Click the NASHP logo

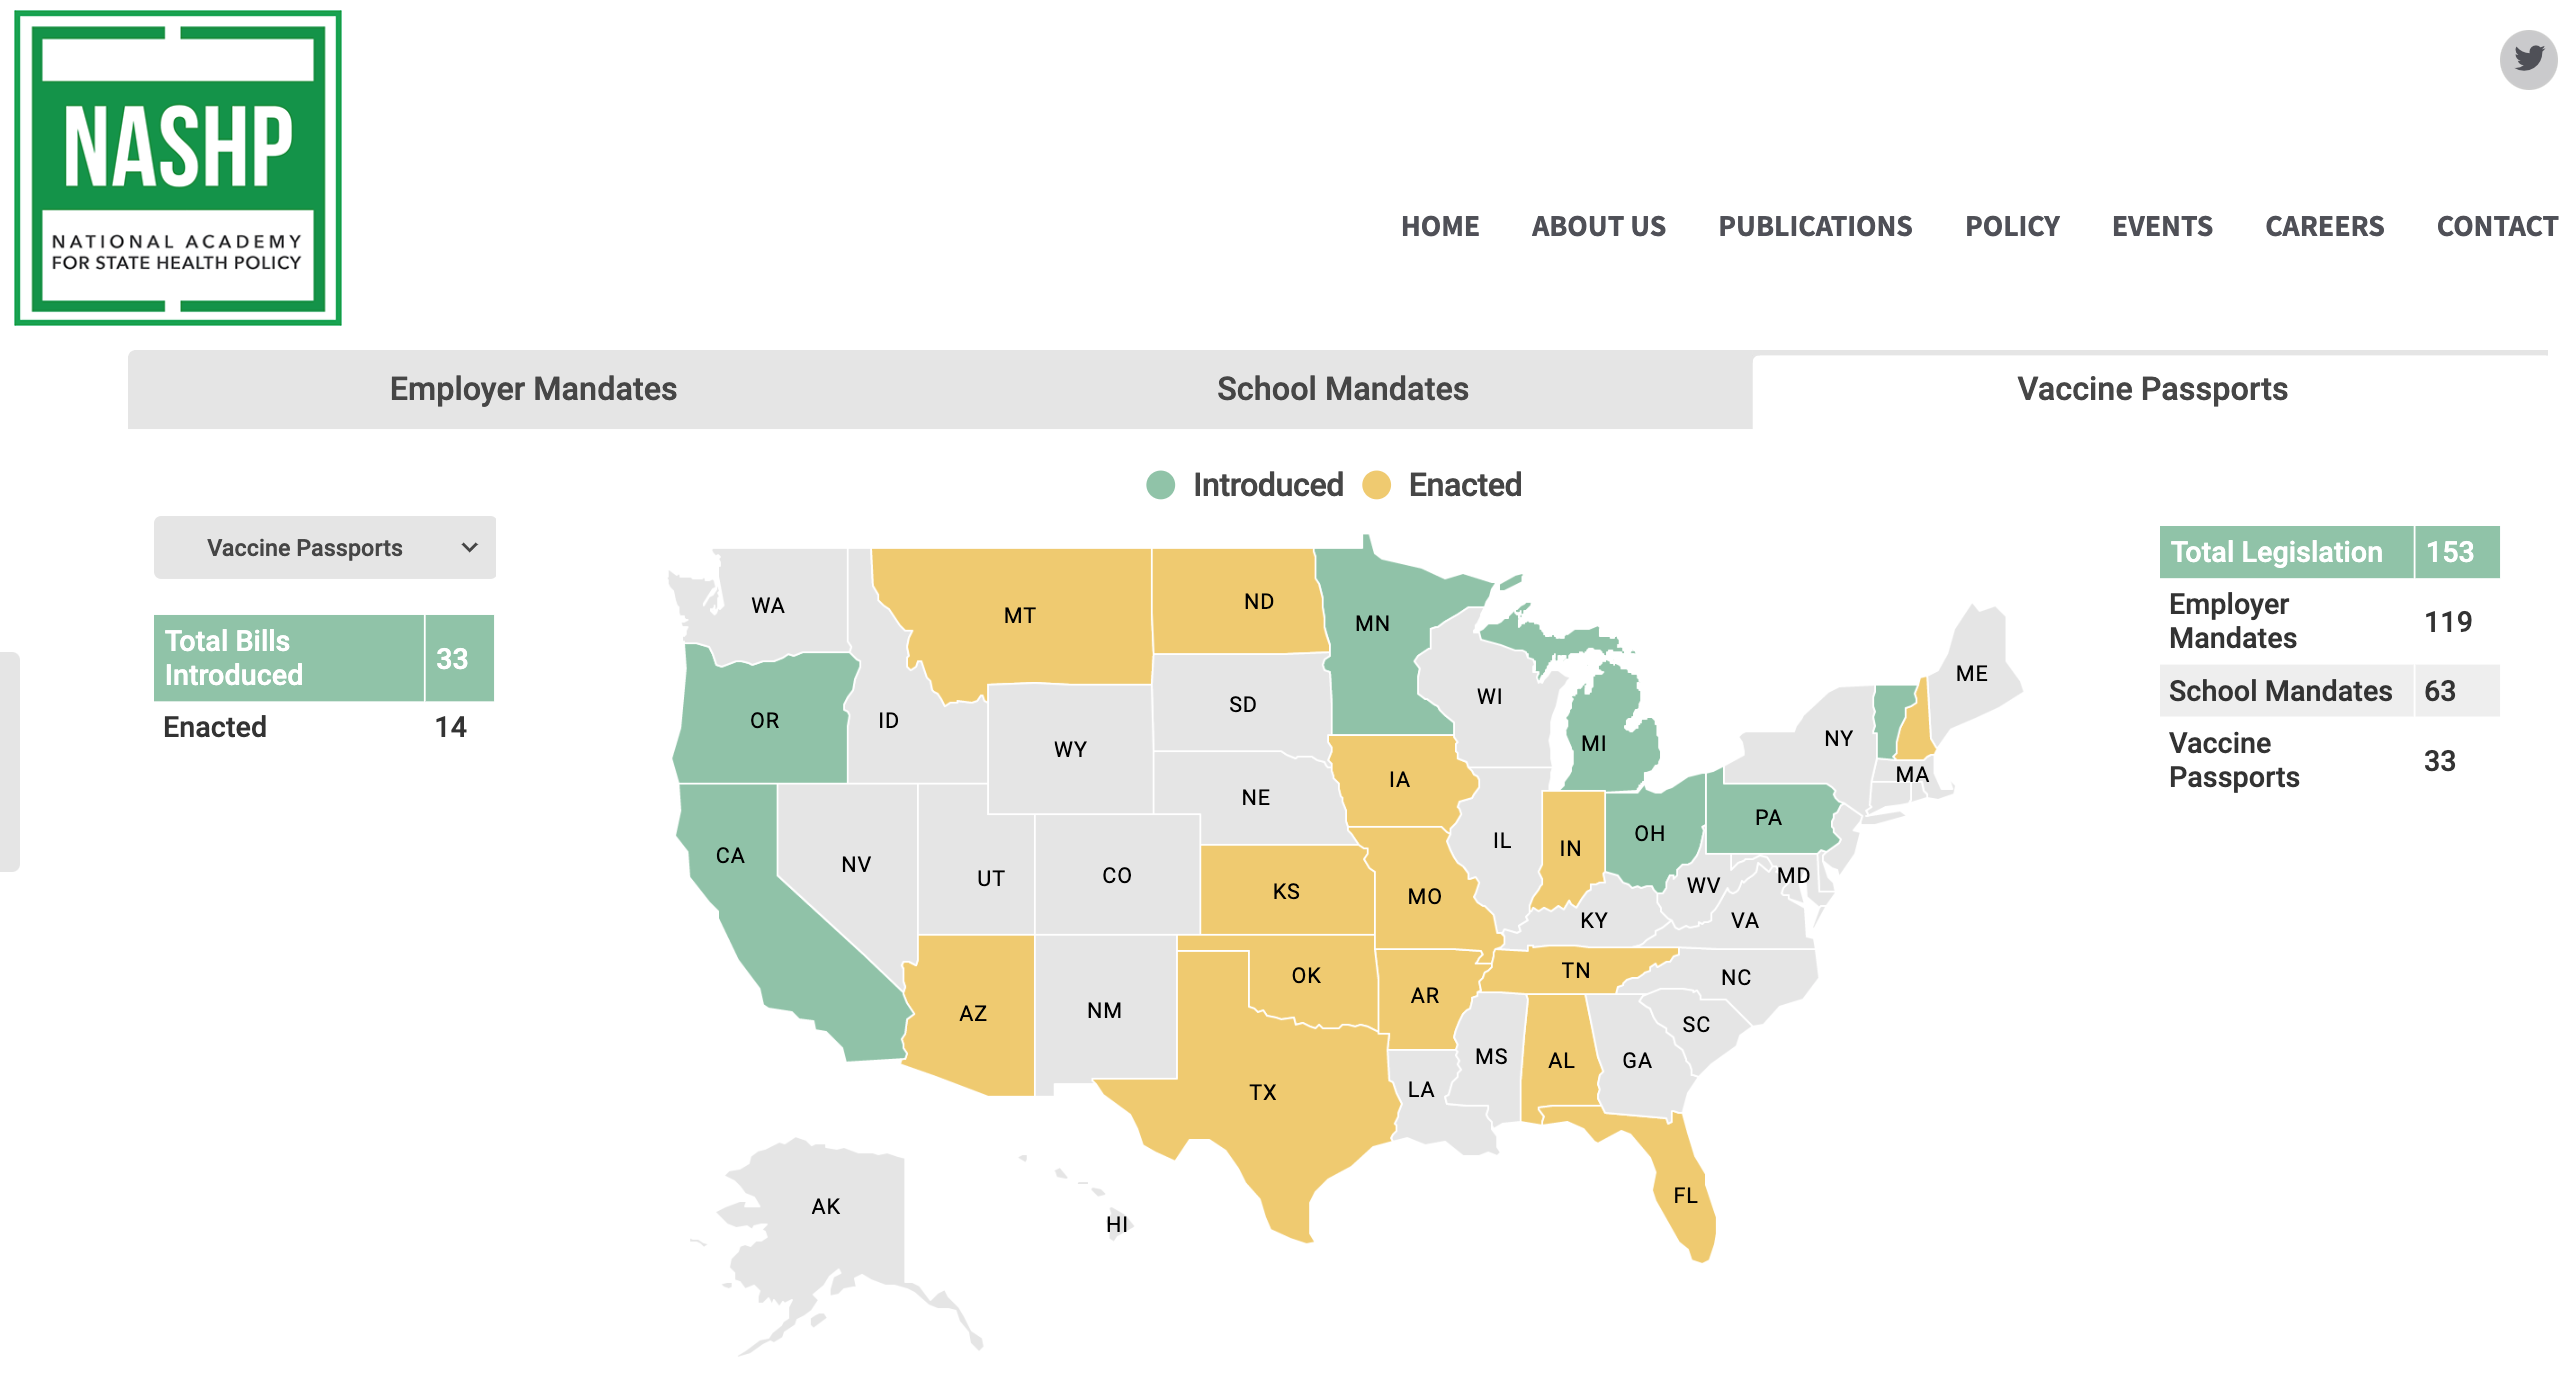(178, 168)
